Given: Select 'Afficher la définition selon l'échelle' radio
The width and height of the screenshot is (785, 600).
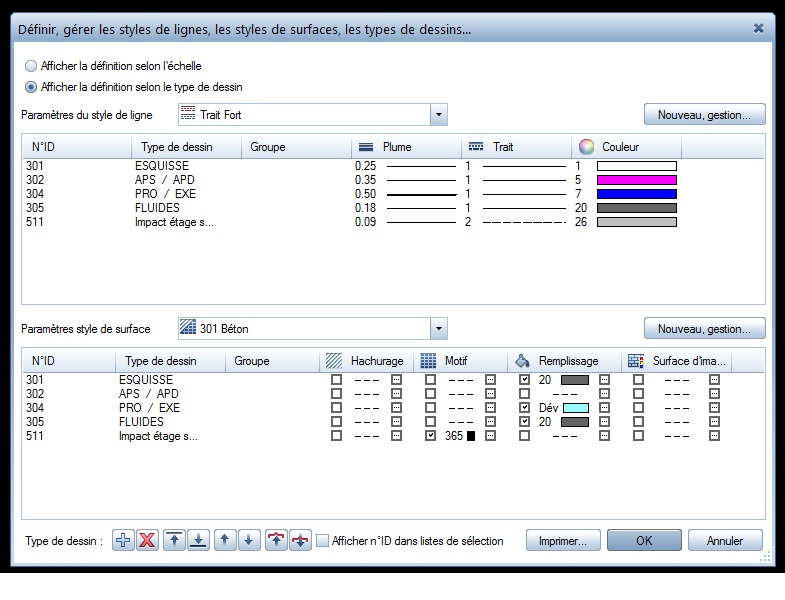Looking at the screenshot, I should [31, 66].
